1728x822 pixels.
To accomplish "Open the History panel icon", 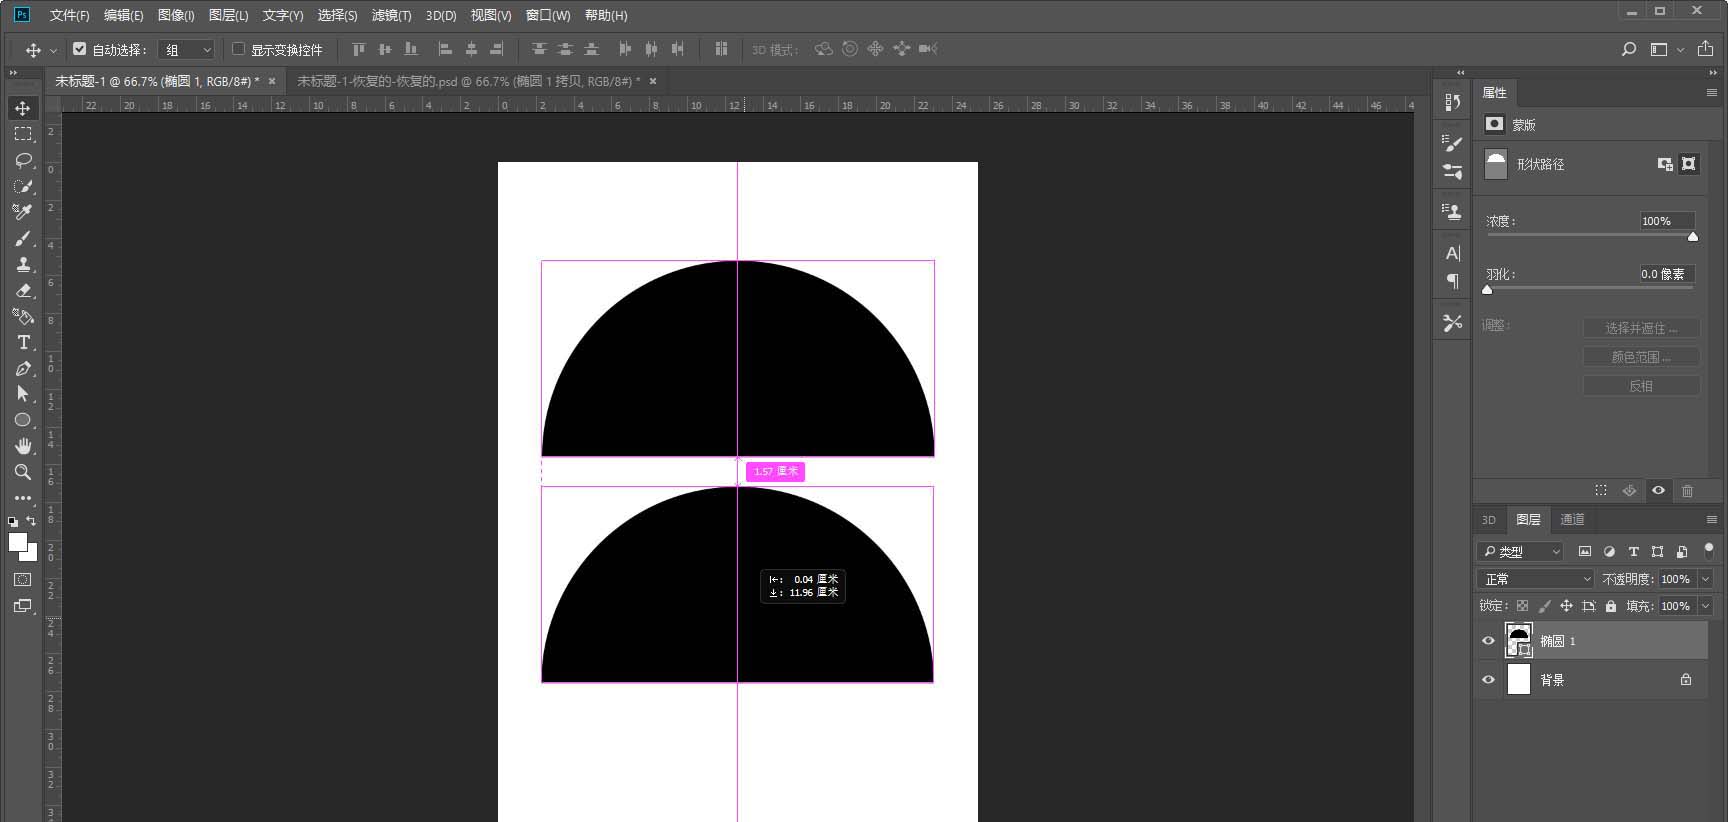I will click(x=1452, y=102).
